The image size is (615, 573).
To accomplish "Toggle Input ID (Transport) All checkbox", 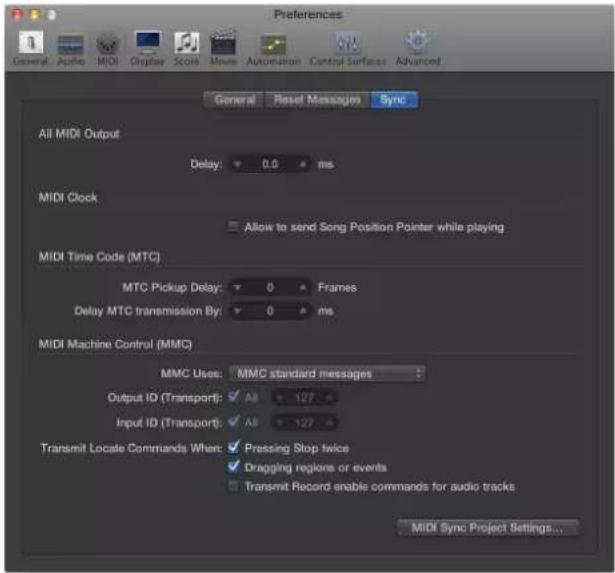I will [x=233, y=422].
